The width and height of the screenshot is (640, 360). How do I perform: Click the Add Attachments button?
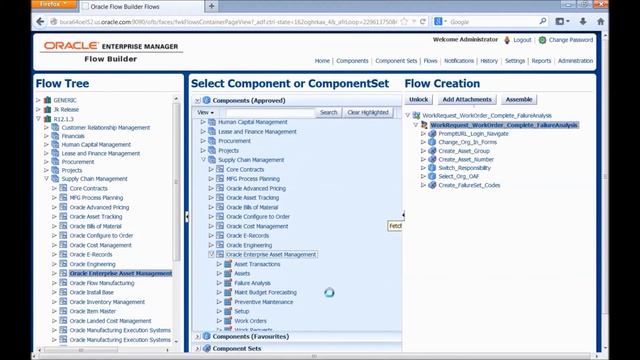pyautogui.click(x=467, y=100)
